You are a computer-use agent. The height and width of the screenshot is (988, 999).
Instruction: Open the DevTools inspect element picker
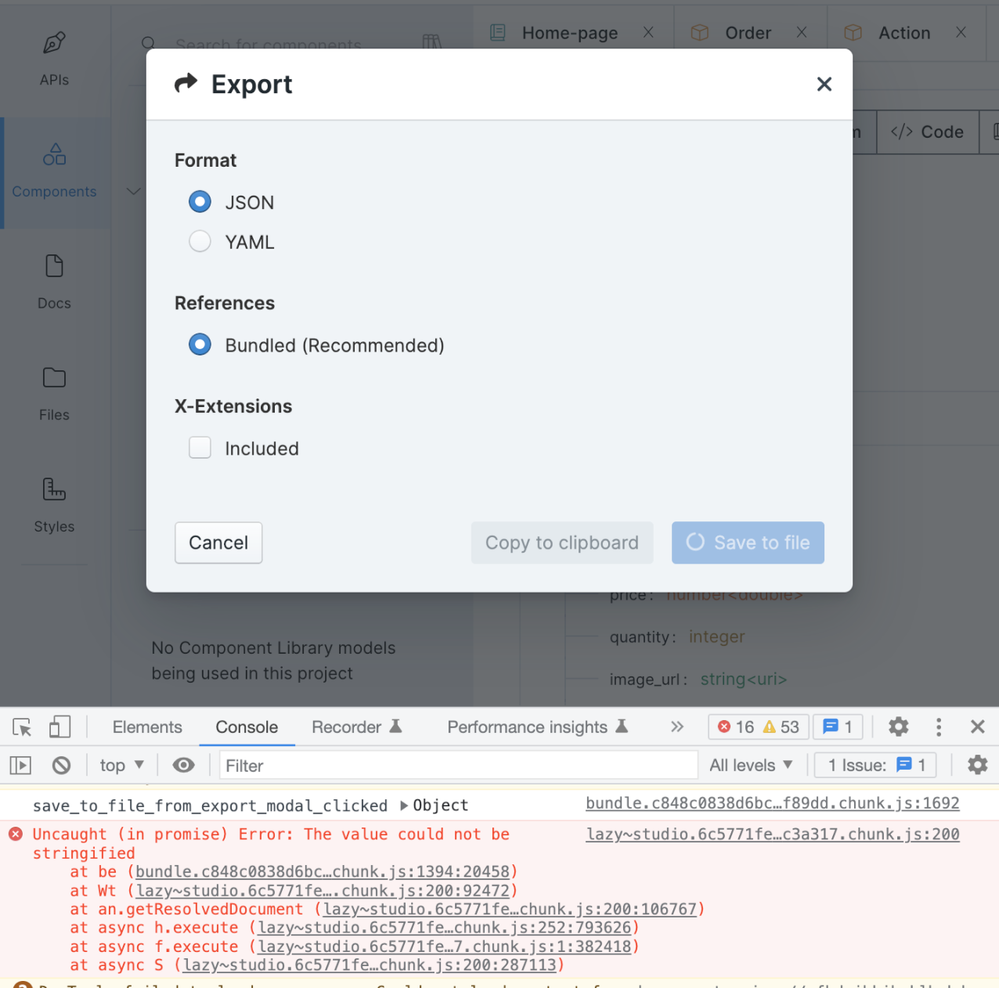point(22,727)
